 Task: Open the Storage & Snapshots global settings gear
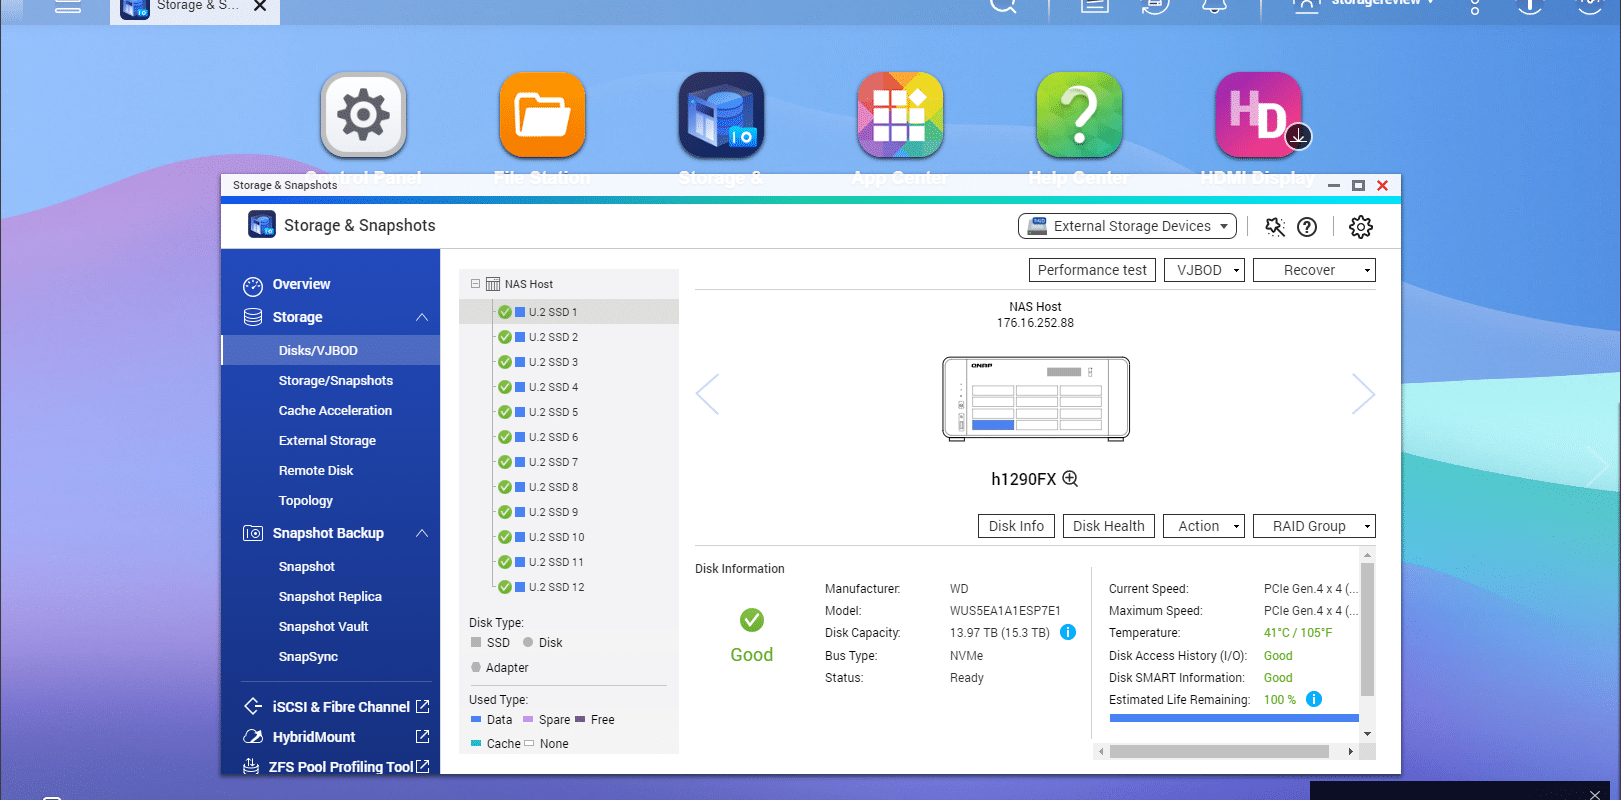point(1361,227)
